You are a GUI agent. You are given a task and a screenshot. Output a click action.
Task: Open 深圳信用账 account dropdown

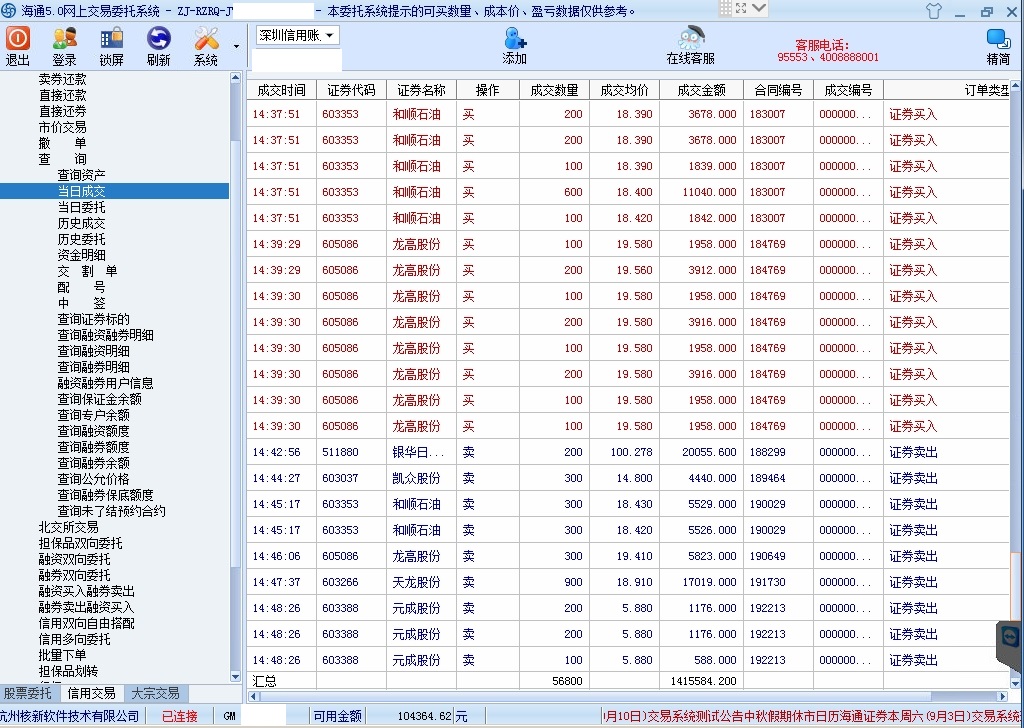tap(298, 35)
